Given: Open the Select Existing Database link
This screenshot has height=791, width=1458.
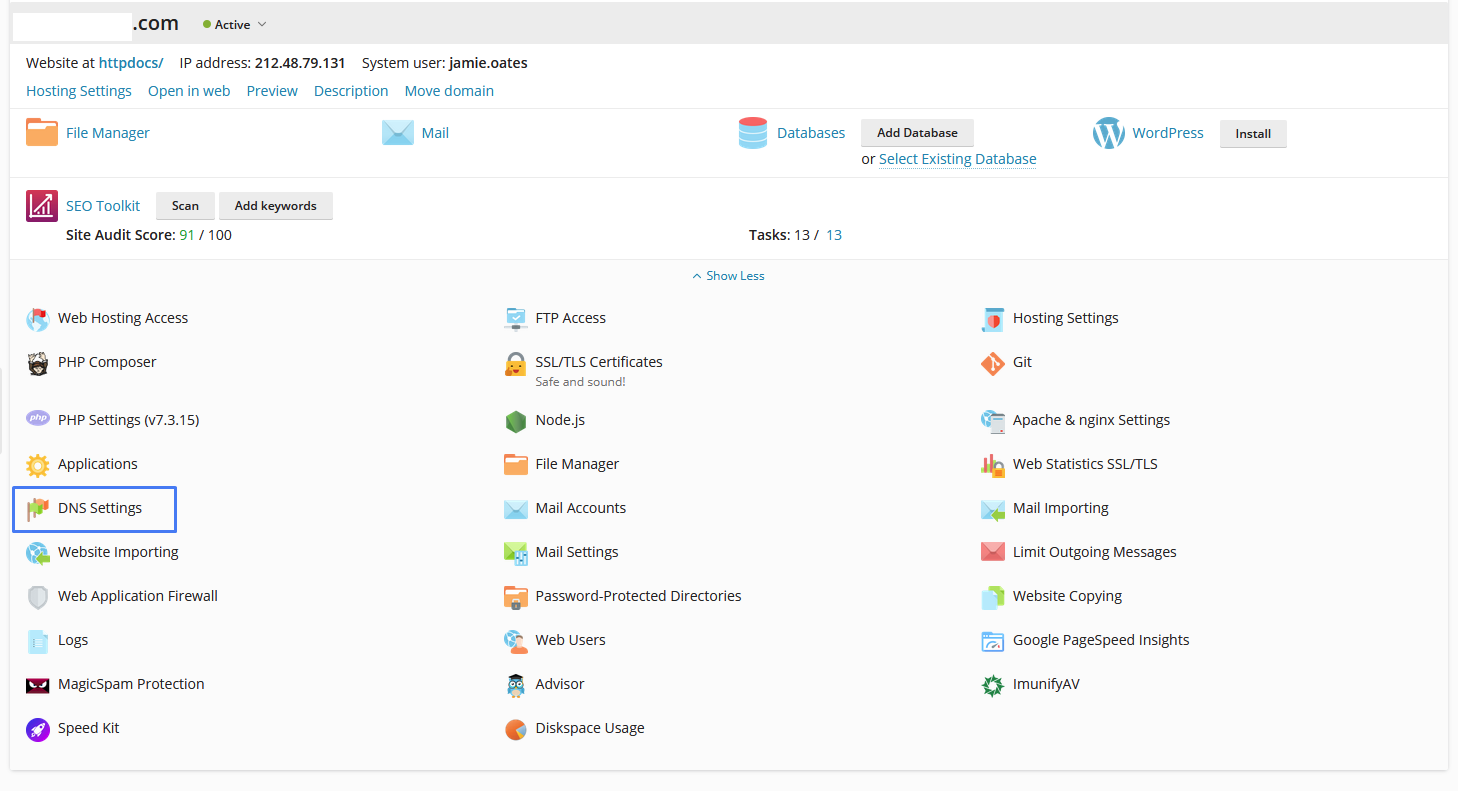Looking at the screenshot, I should click(957, 159).
